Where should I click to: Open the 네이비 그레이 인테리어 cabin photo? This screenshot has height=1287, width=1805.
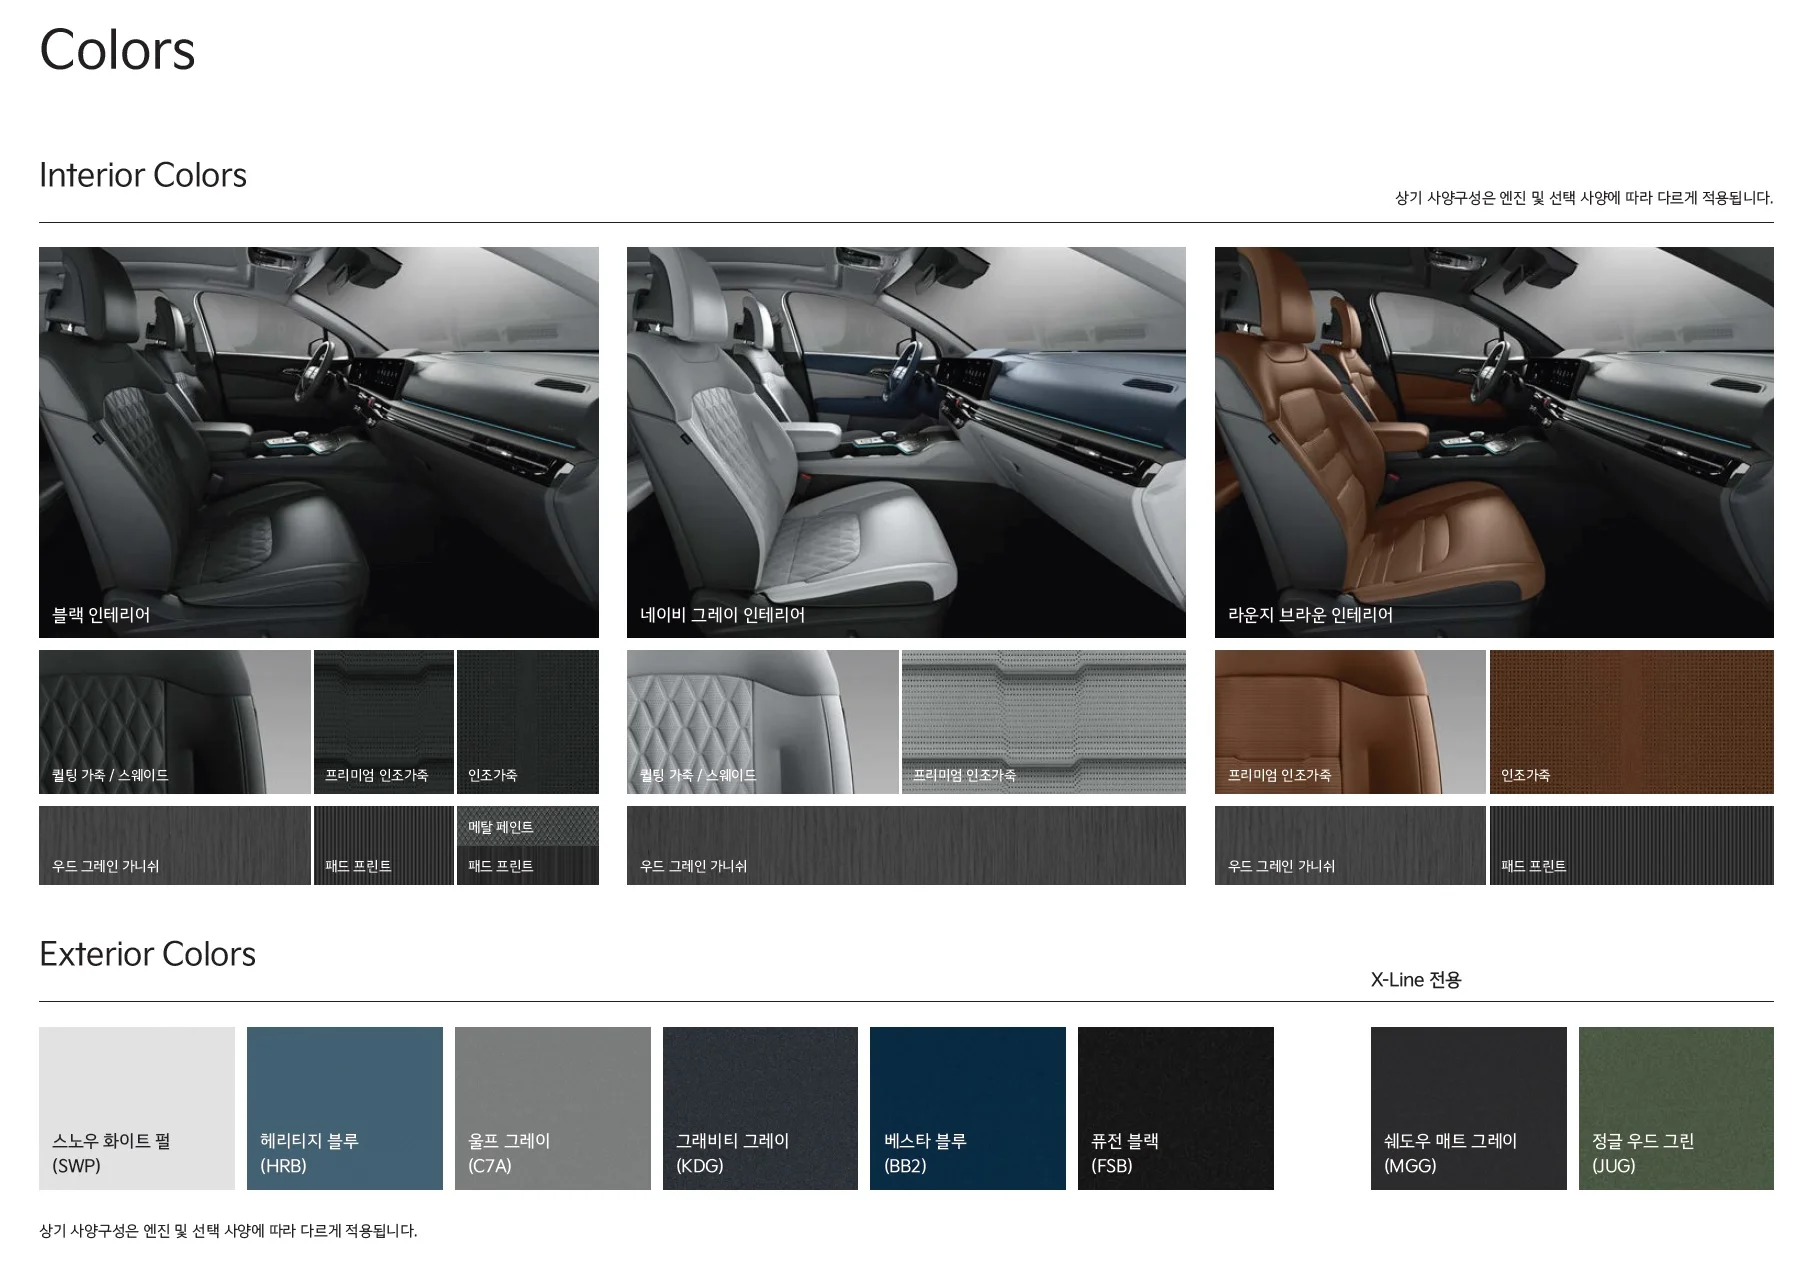pyautogui.click(x=906, y=442)
